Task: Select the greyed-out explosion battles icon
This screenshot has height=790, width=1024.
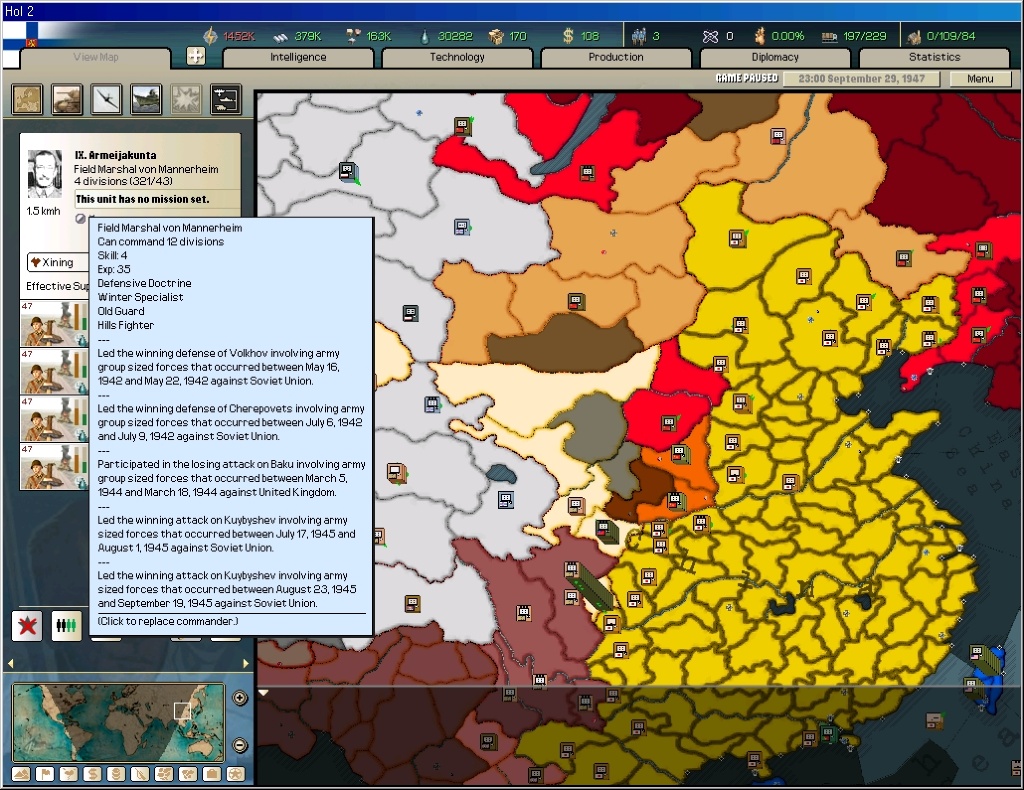Action: [186, 99]
